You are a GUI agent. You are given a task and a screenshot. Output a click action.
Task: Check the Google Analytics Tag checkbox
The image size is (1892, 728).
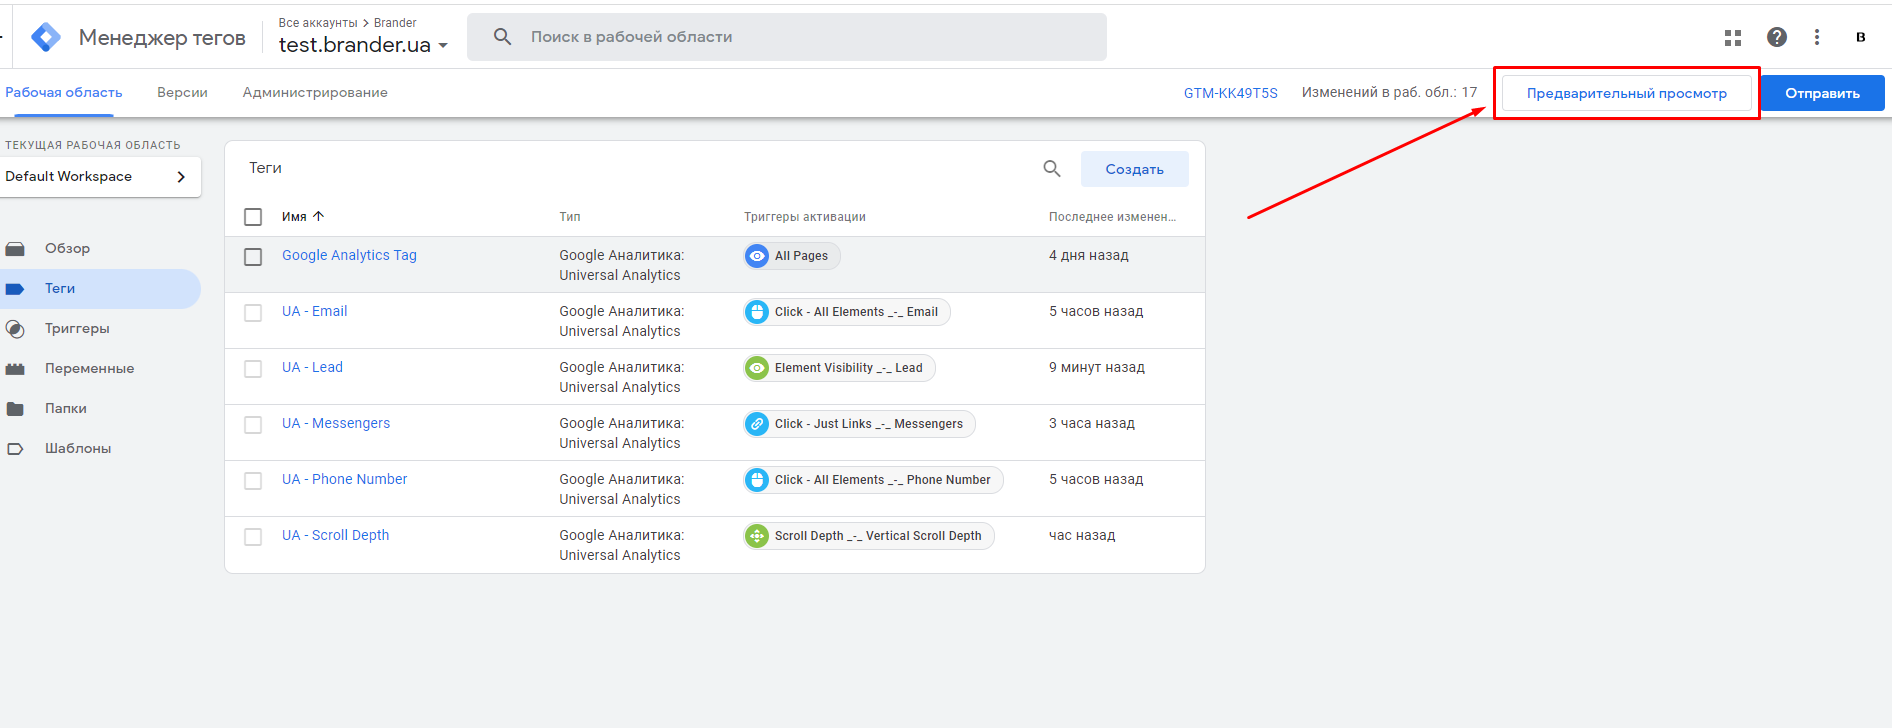253,257
